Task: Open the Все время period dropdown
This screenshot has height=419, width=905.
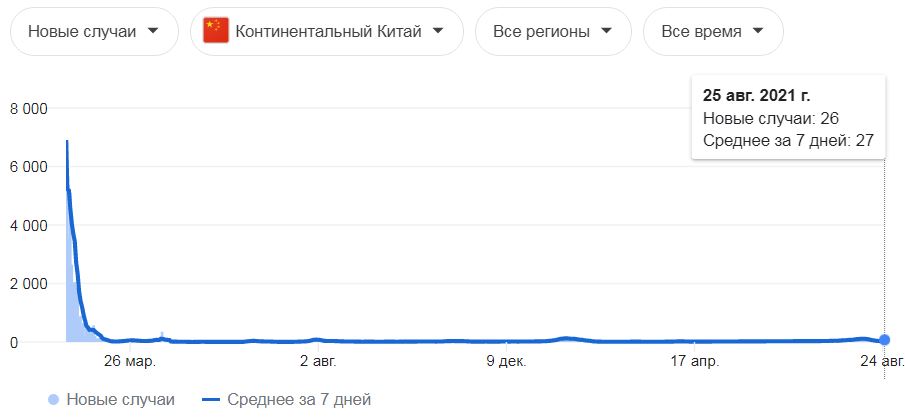Action: 713,31
